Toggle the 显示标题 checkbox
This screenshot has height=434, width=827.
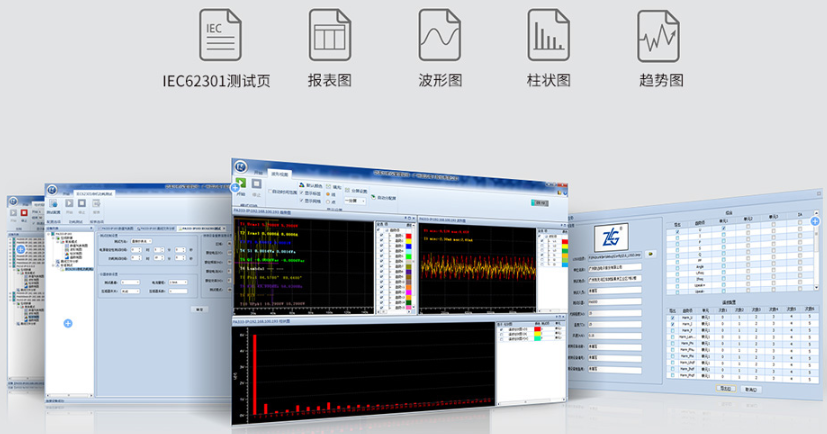[301, 192]
